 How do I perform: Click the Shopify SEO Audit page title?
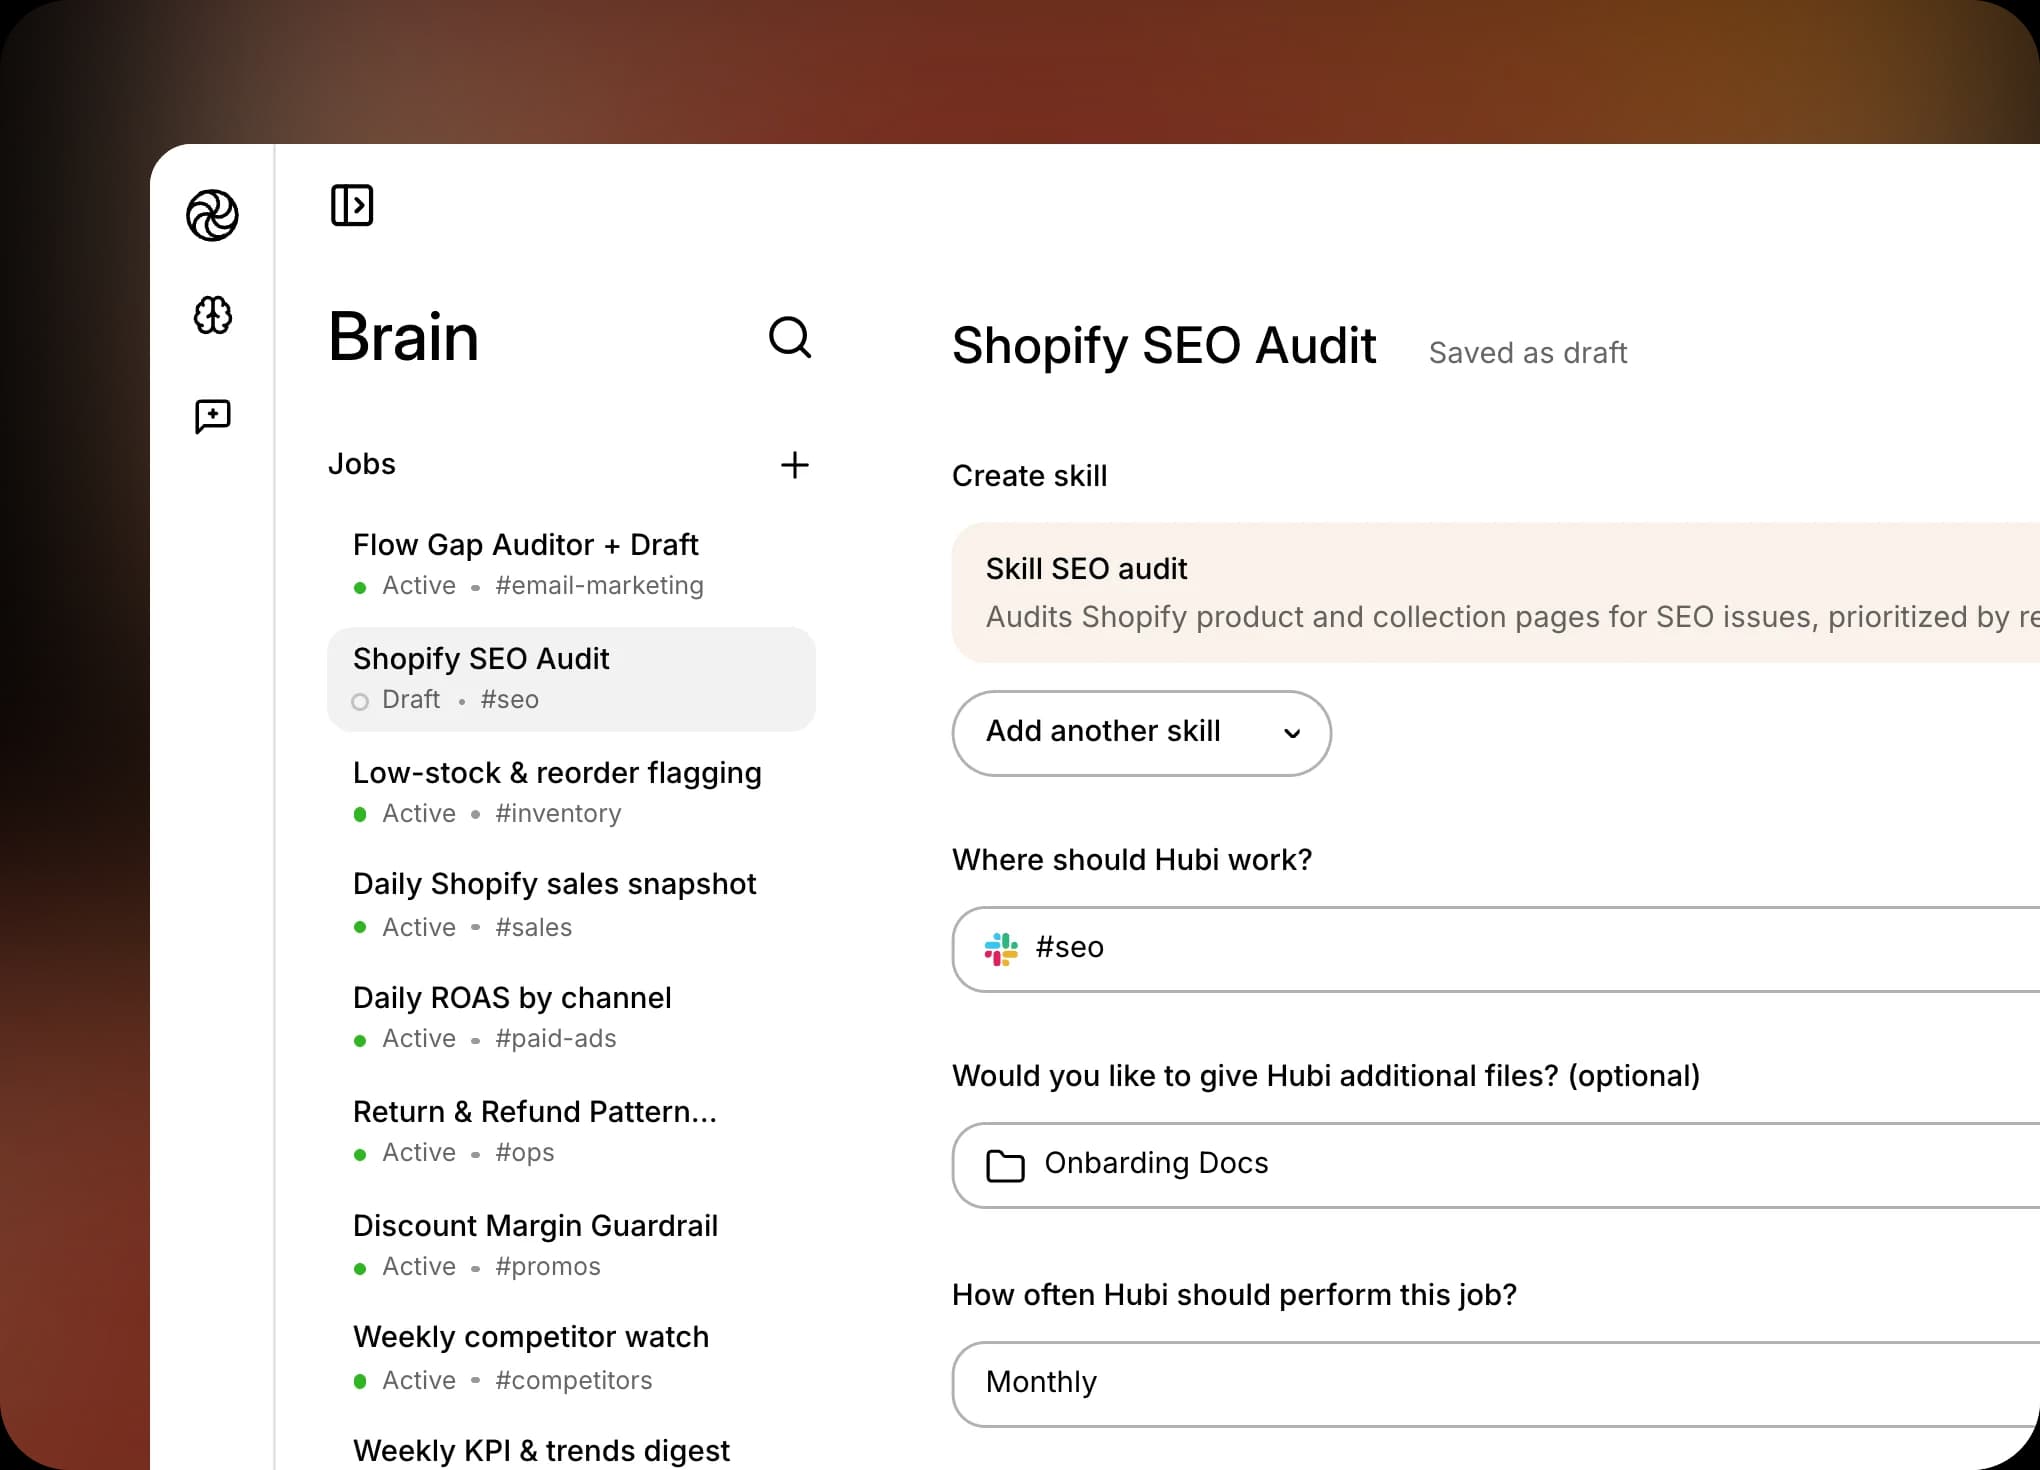click(1164, 346)
